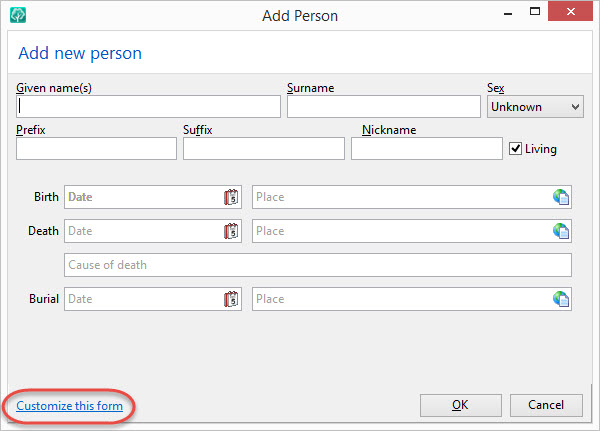Focus the Given name(s) field

[148, 106]
